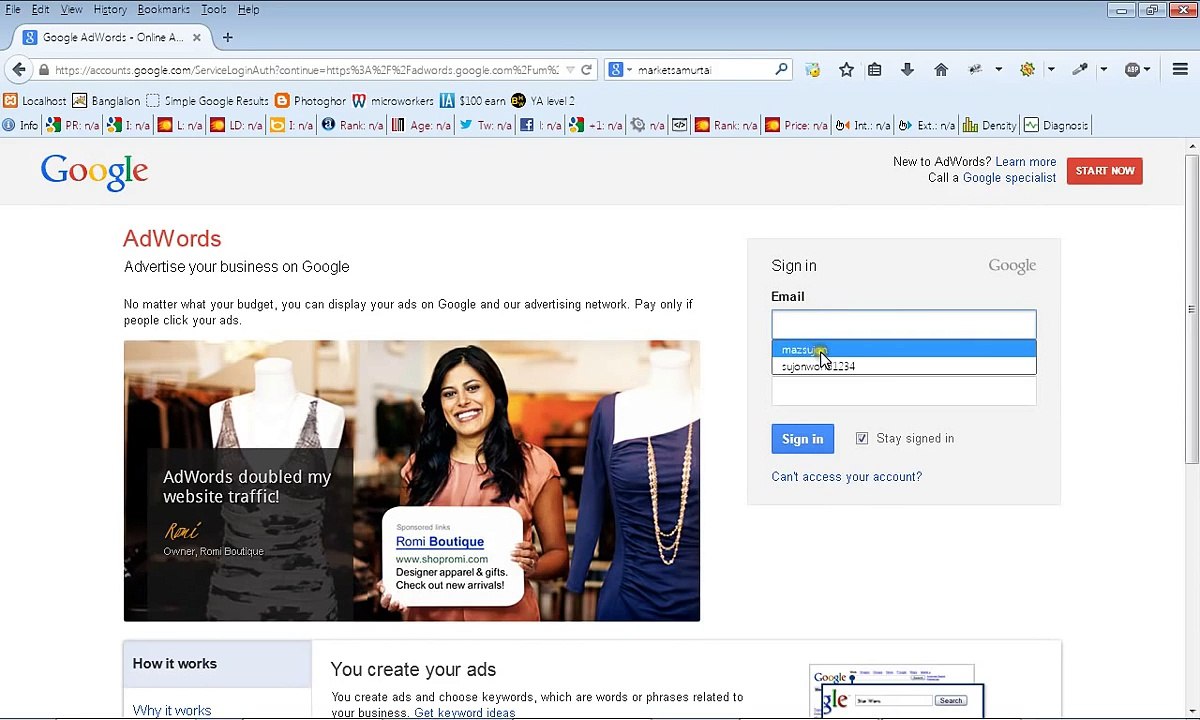Open the bookmarks list icon

tap(875, 70)
